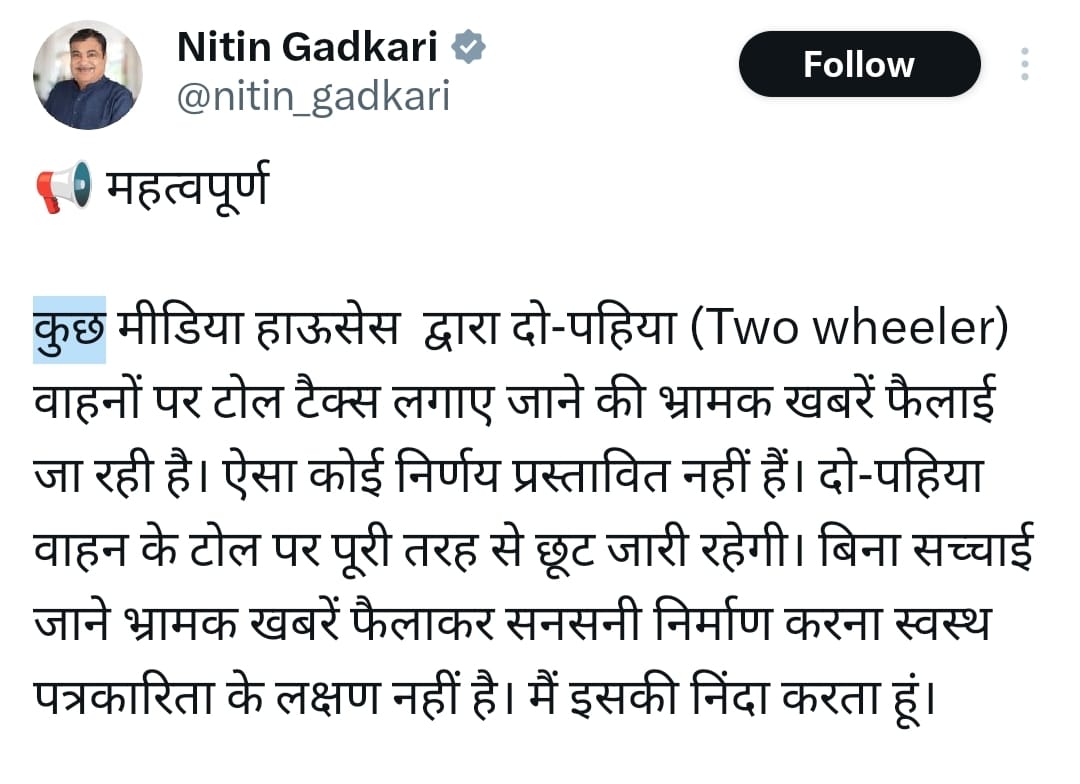Open the @nitin_gadkari handle link
The height and width of the screenshot is (784, 1080).
[313, 96]
